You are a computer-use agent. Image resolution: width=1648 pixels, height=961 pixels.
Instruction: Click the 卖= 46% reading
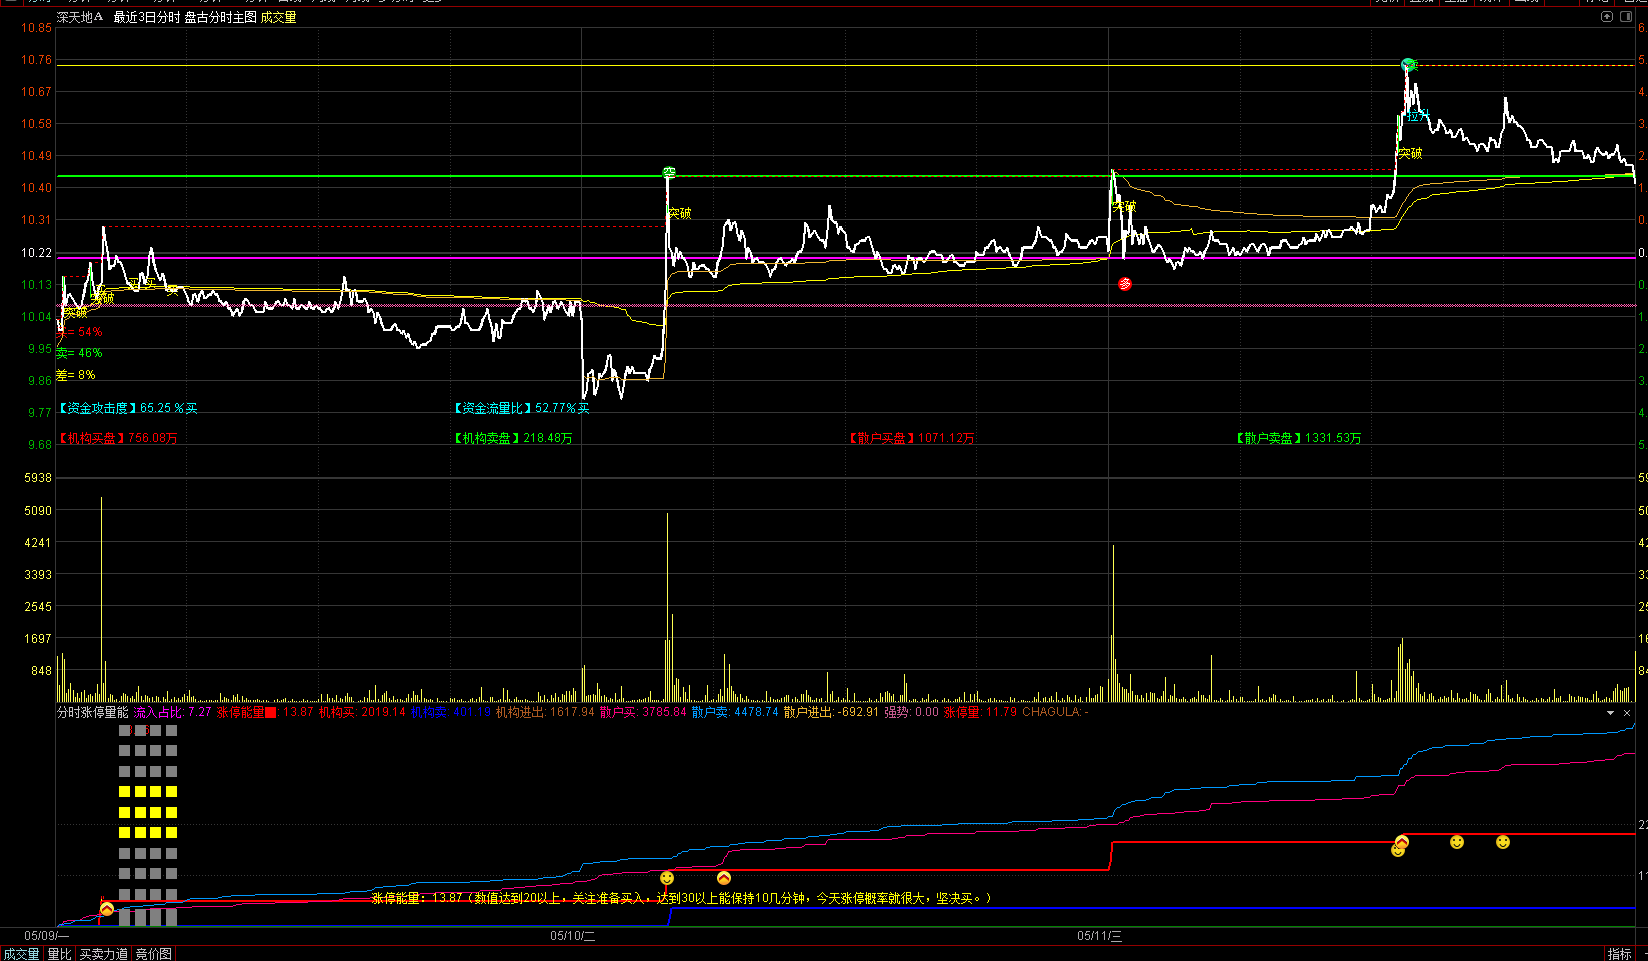(79, 353)
